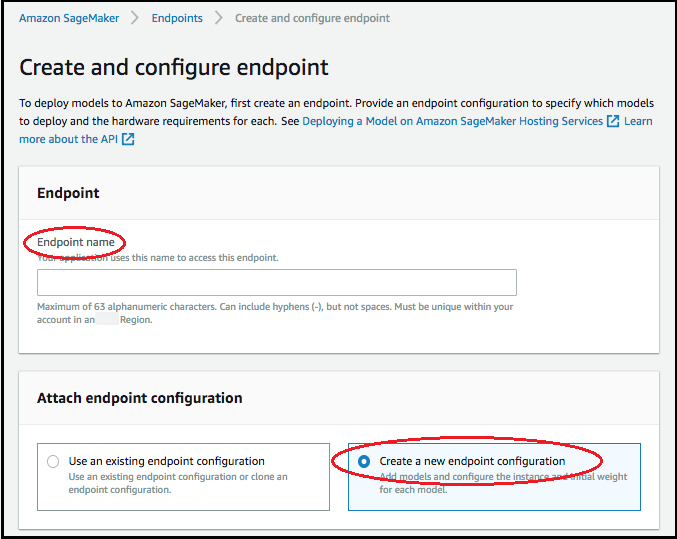Open the Amazon SageMaker breadcrumb link

[x=69, y=18]
